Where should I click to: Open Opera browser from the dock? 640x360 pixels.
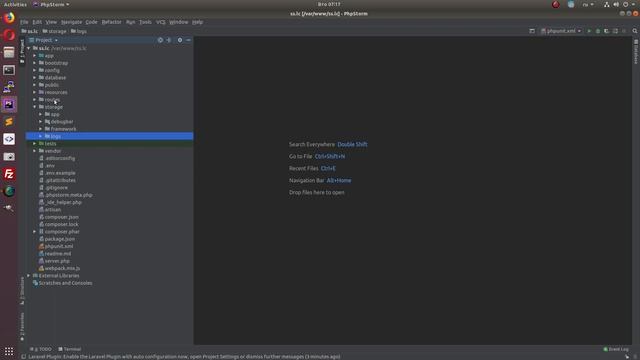(9, 35)
